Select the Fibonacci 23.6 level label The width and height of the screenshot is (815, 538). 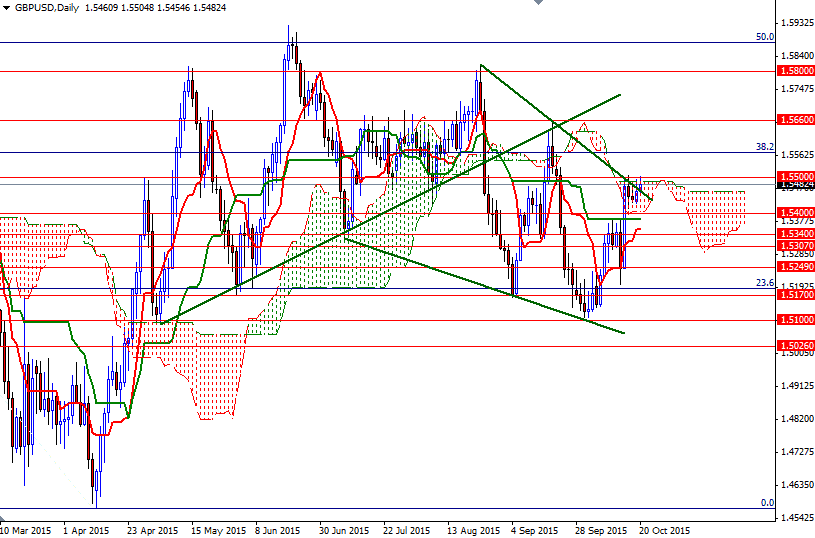(765, 283)
